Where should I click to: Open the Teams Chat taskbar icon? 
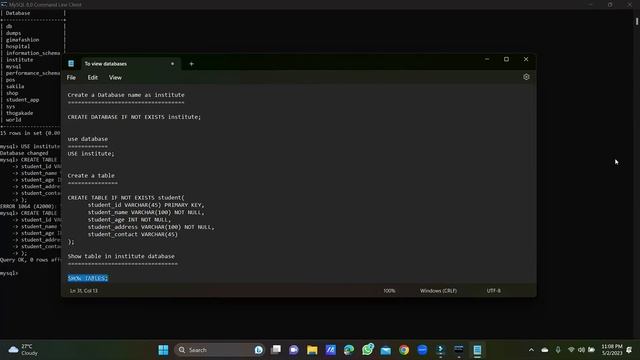coord(294,350)
